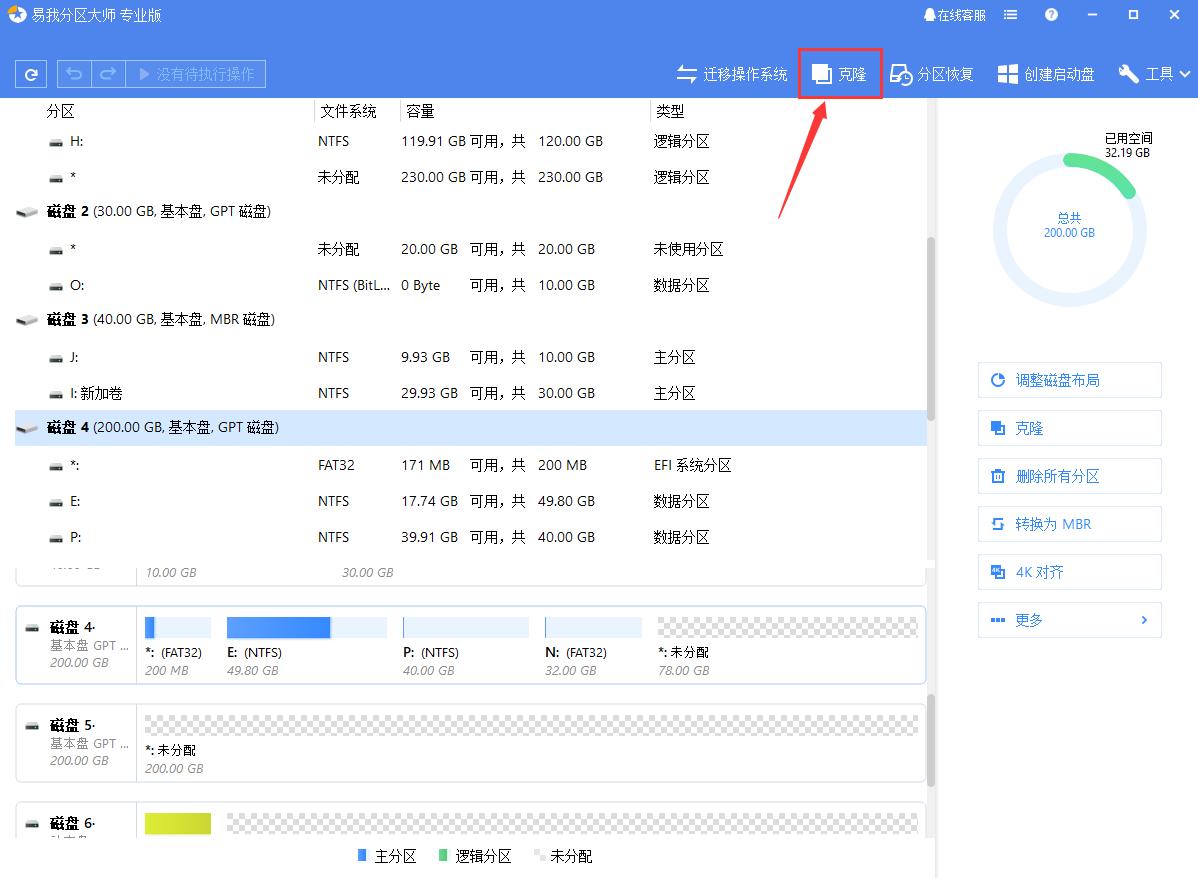Select the 迁移操作系统 (Migrate OS) icon

686,73
